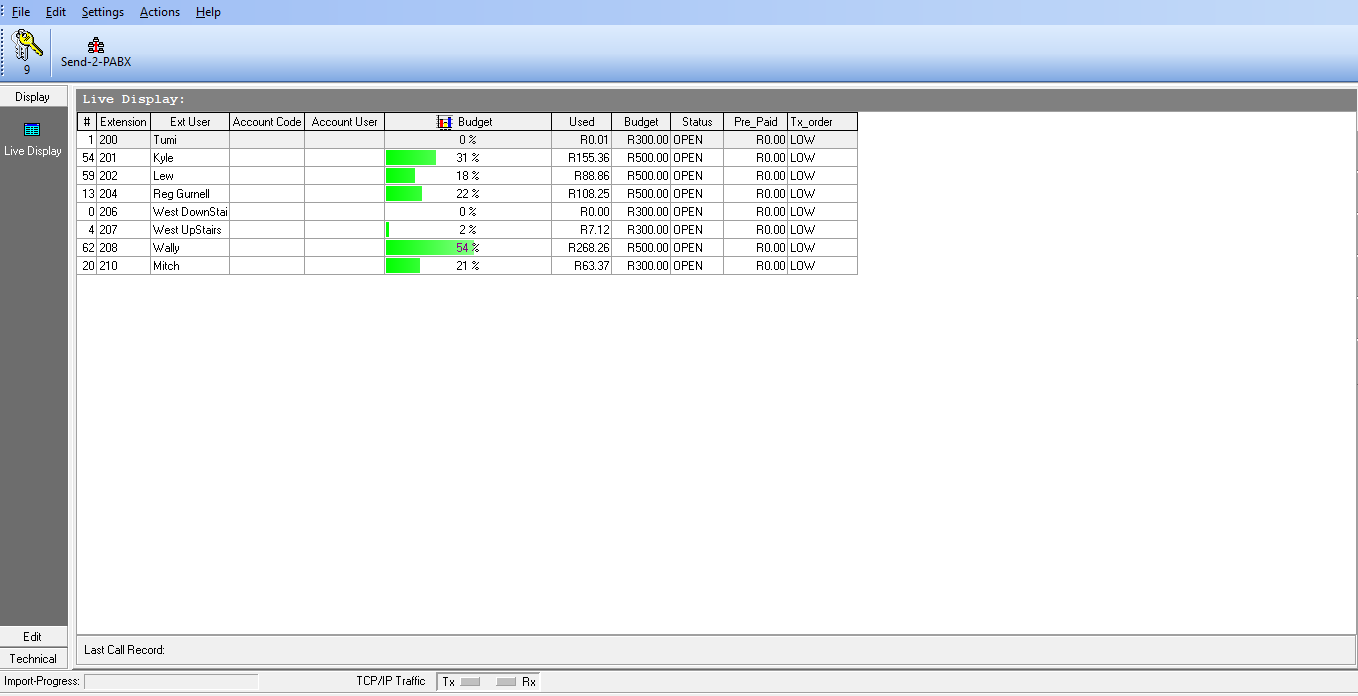Click the Status column header

pyautogui.click(x=696, y=122)
